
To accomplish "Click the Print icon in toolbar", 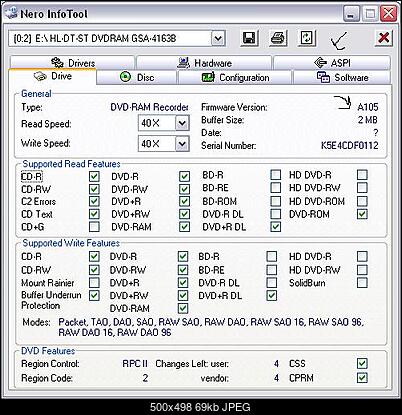I will coord(278,38).
